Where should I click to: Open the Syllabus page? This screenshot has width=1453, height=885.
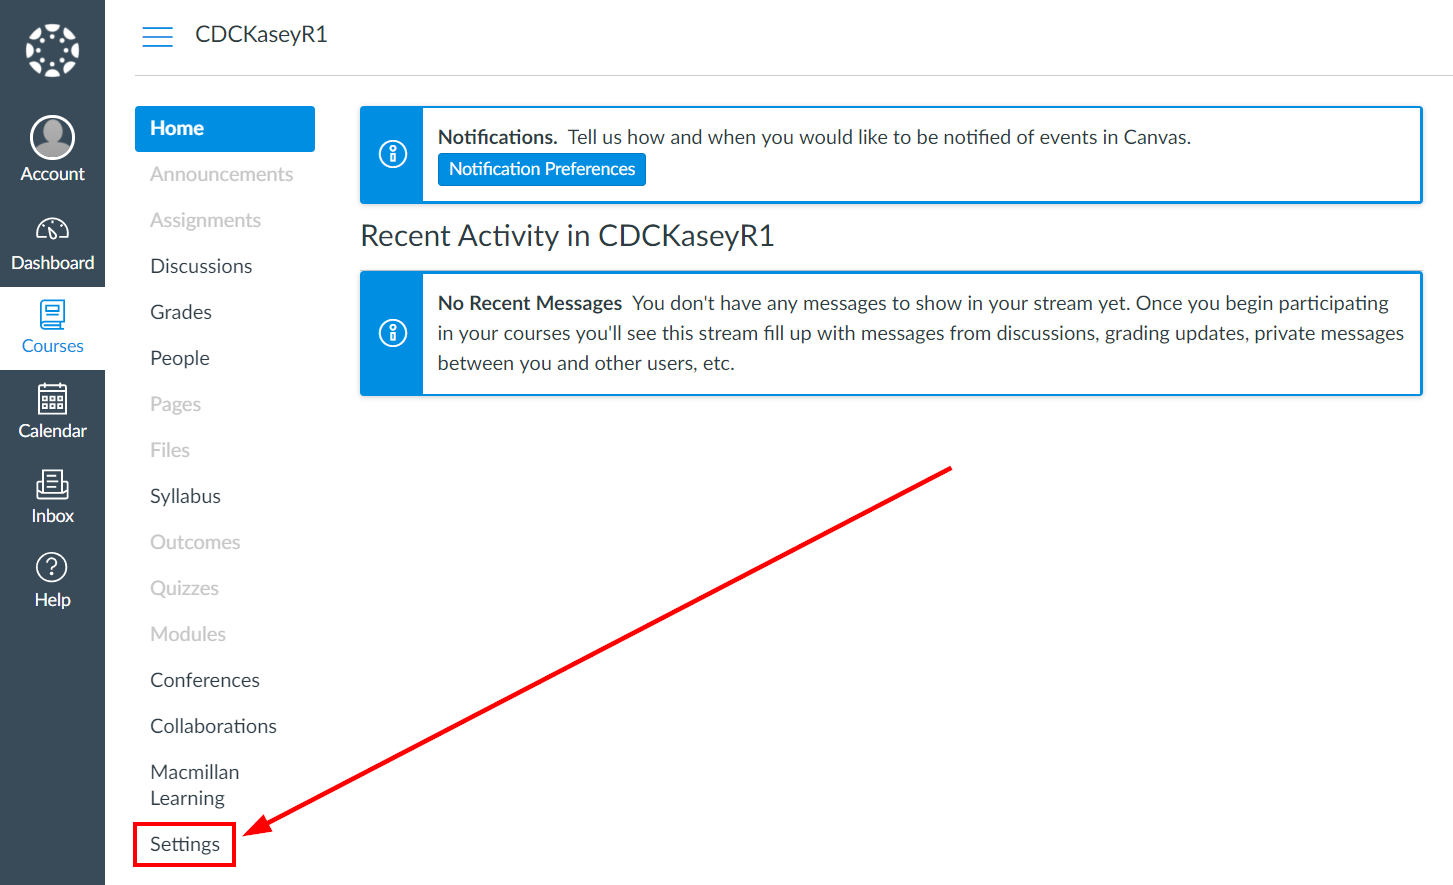coord(185,495)
